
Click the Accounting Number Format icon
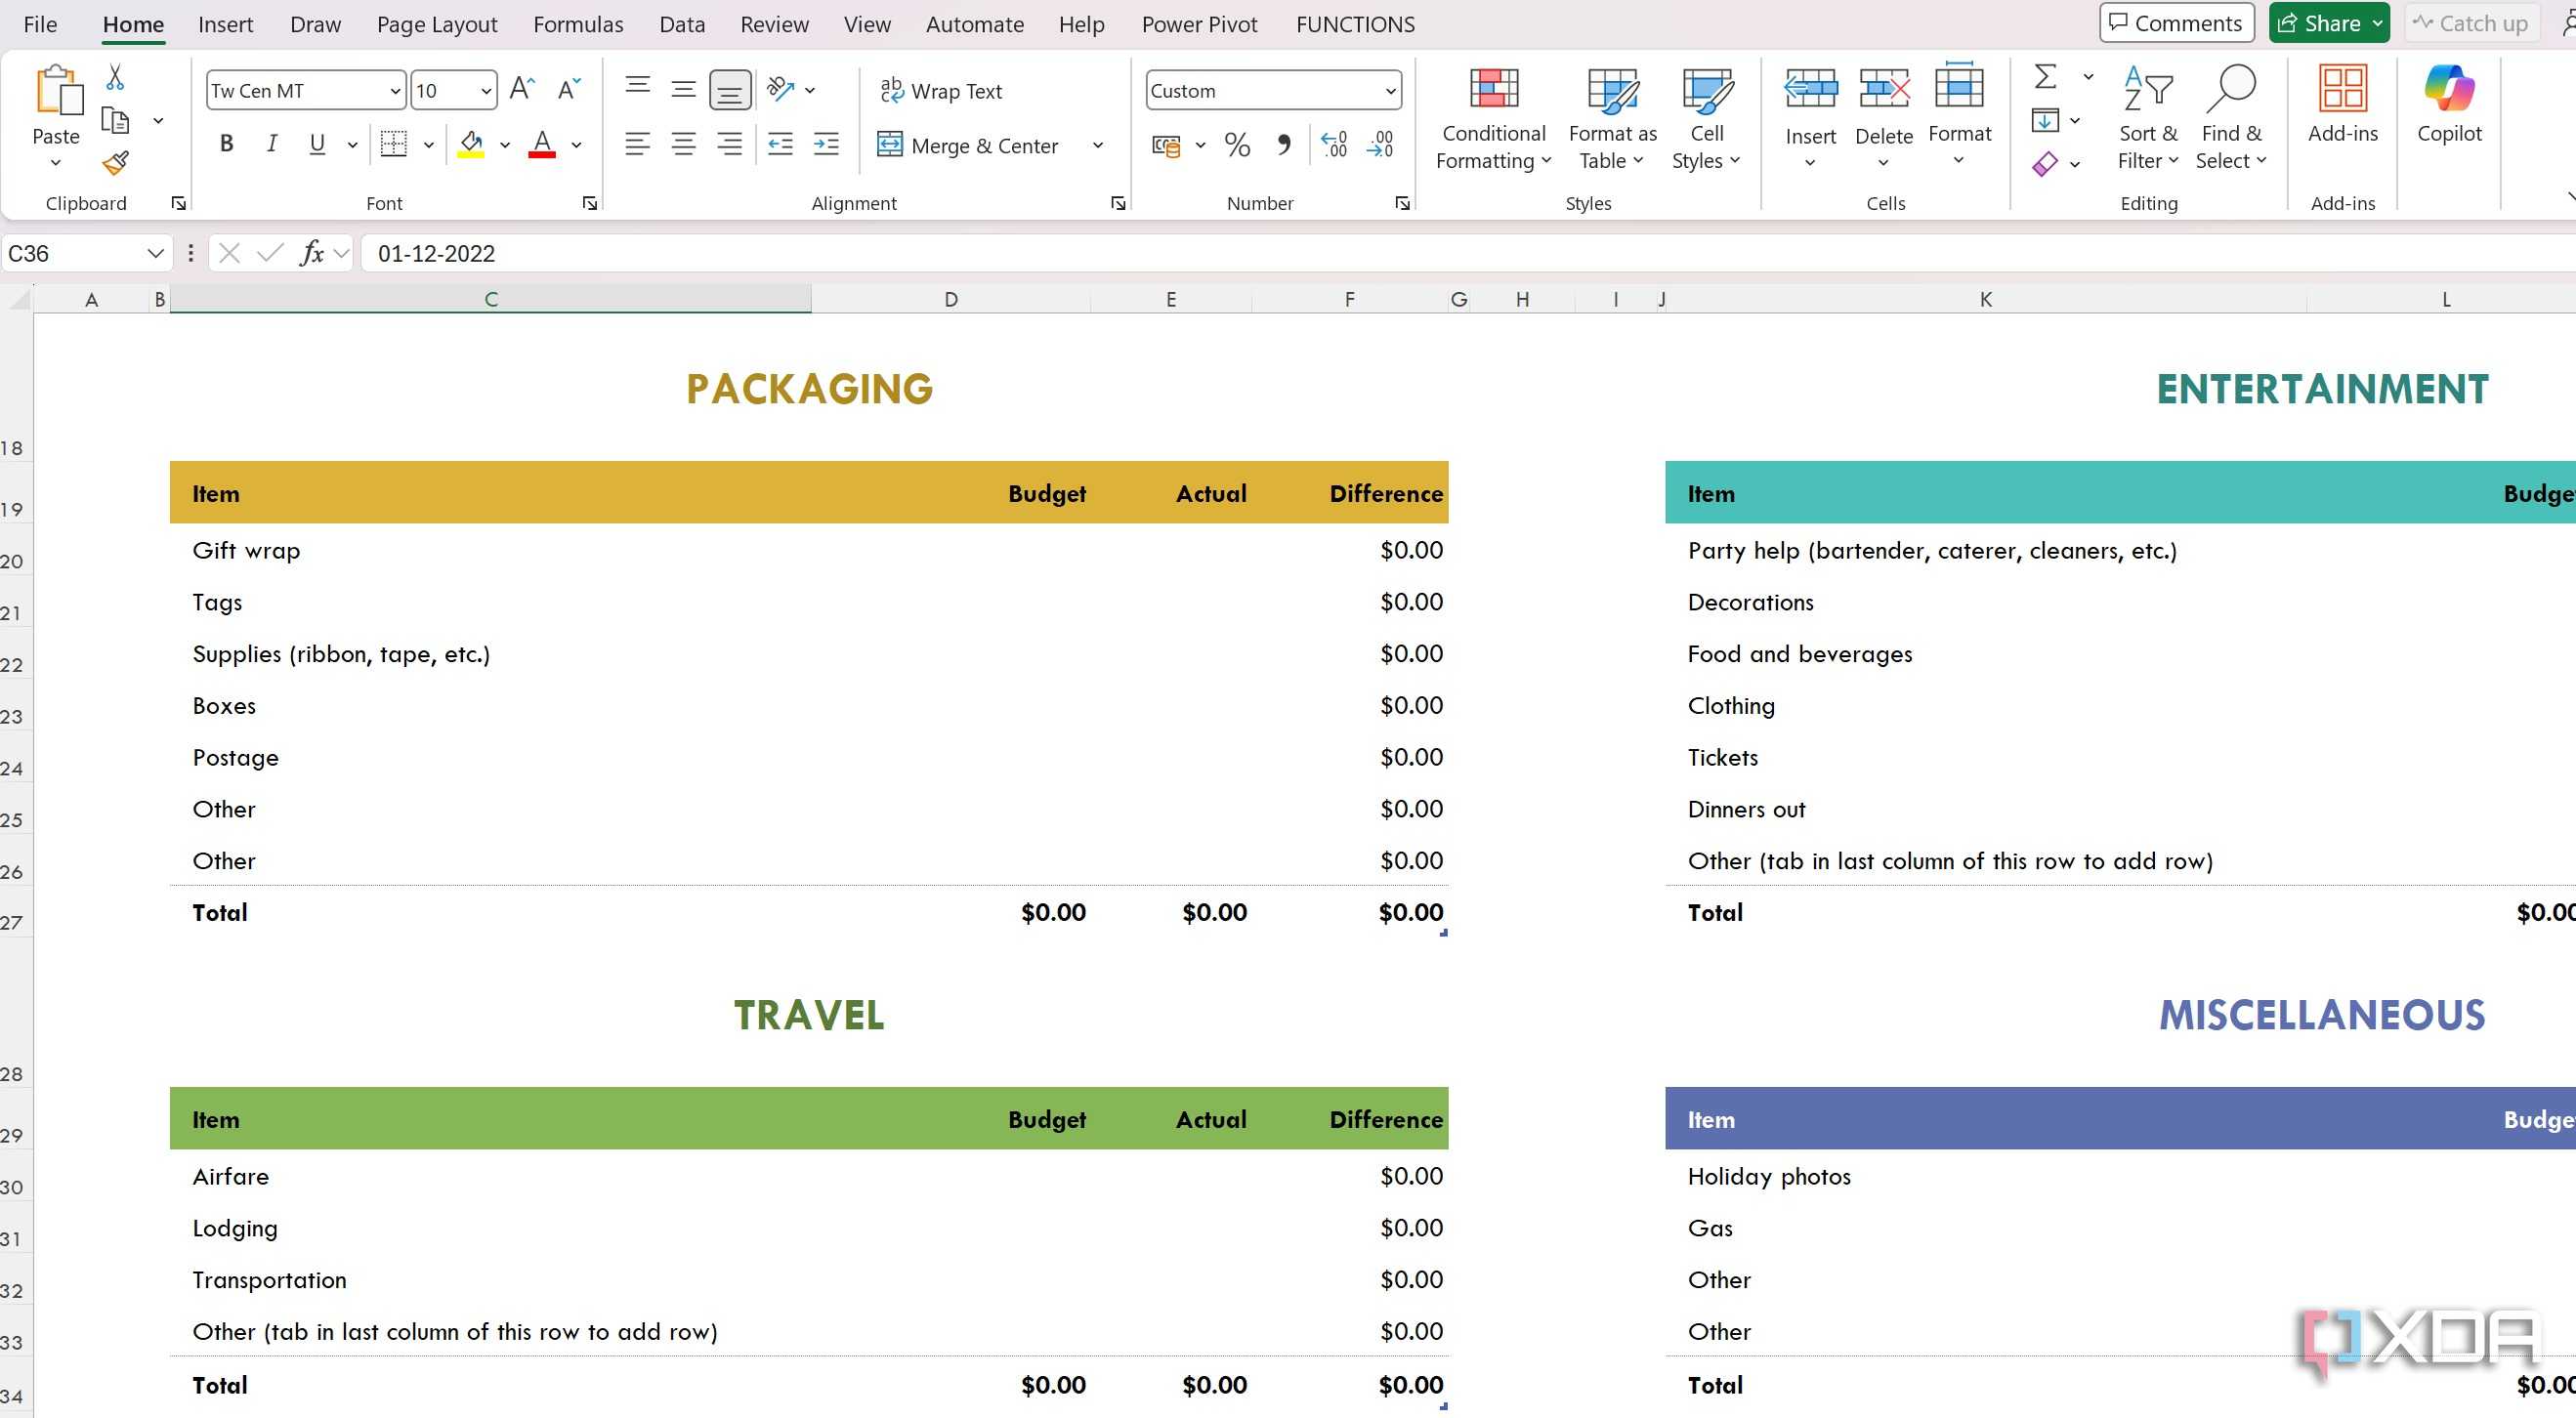click(1166, 145)
